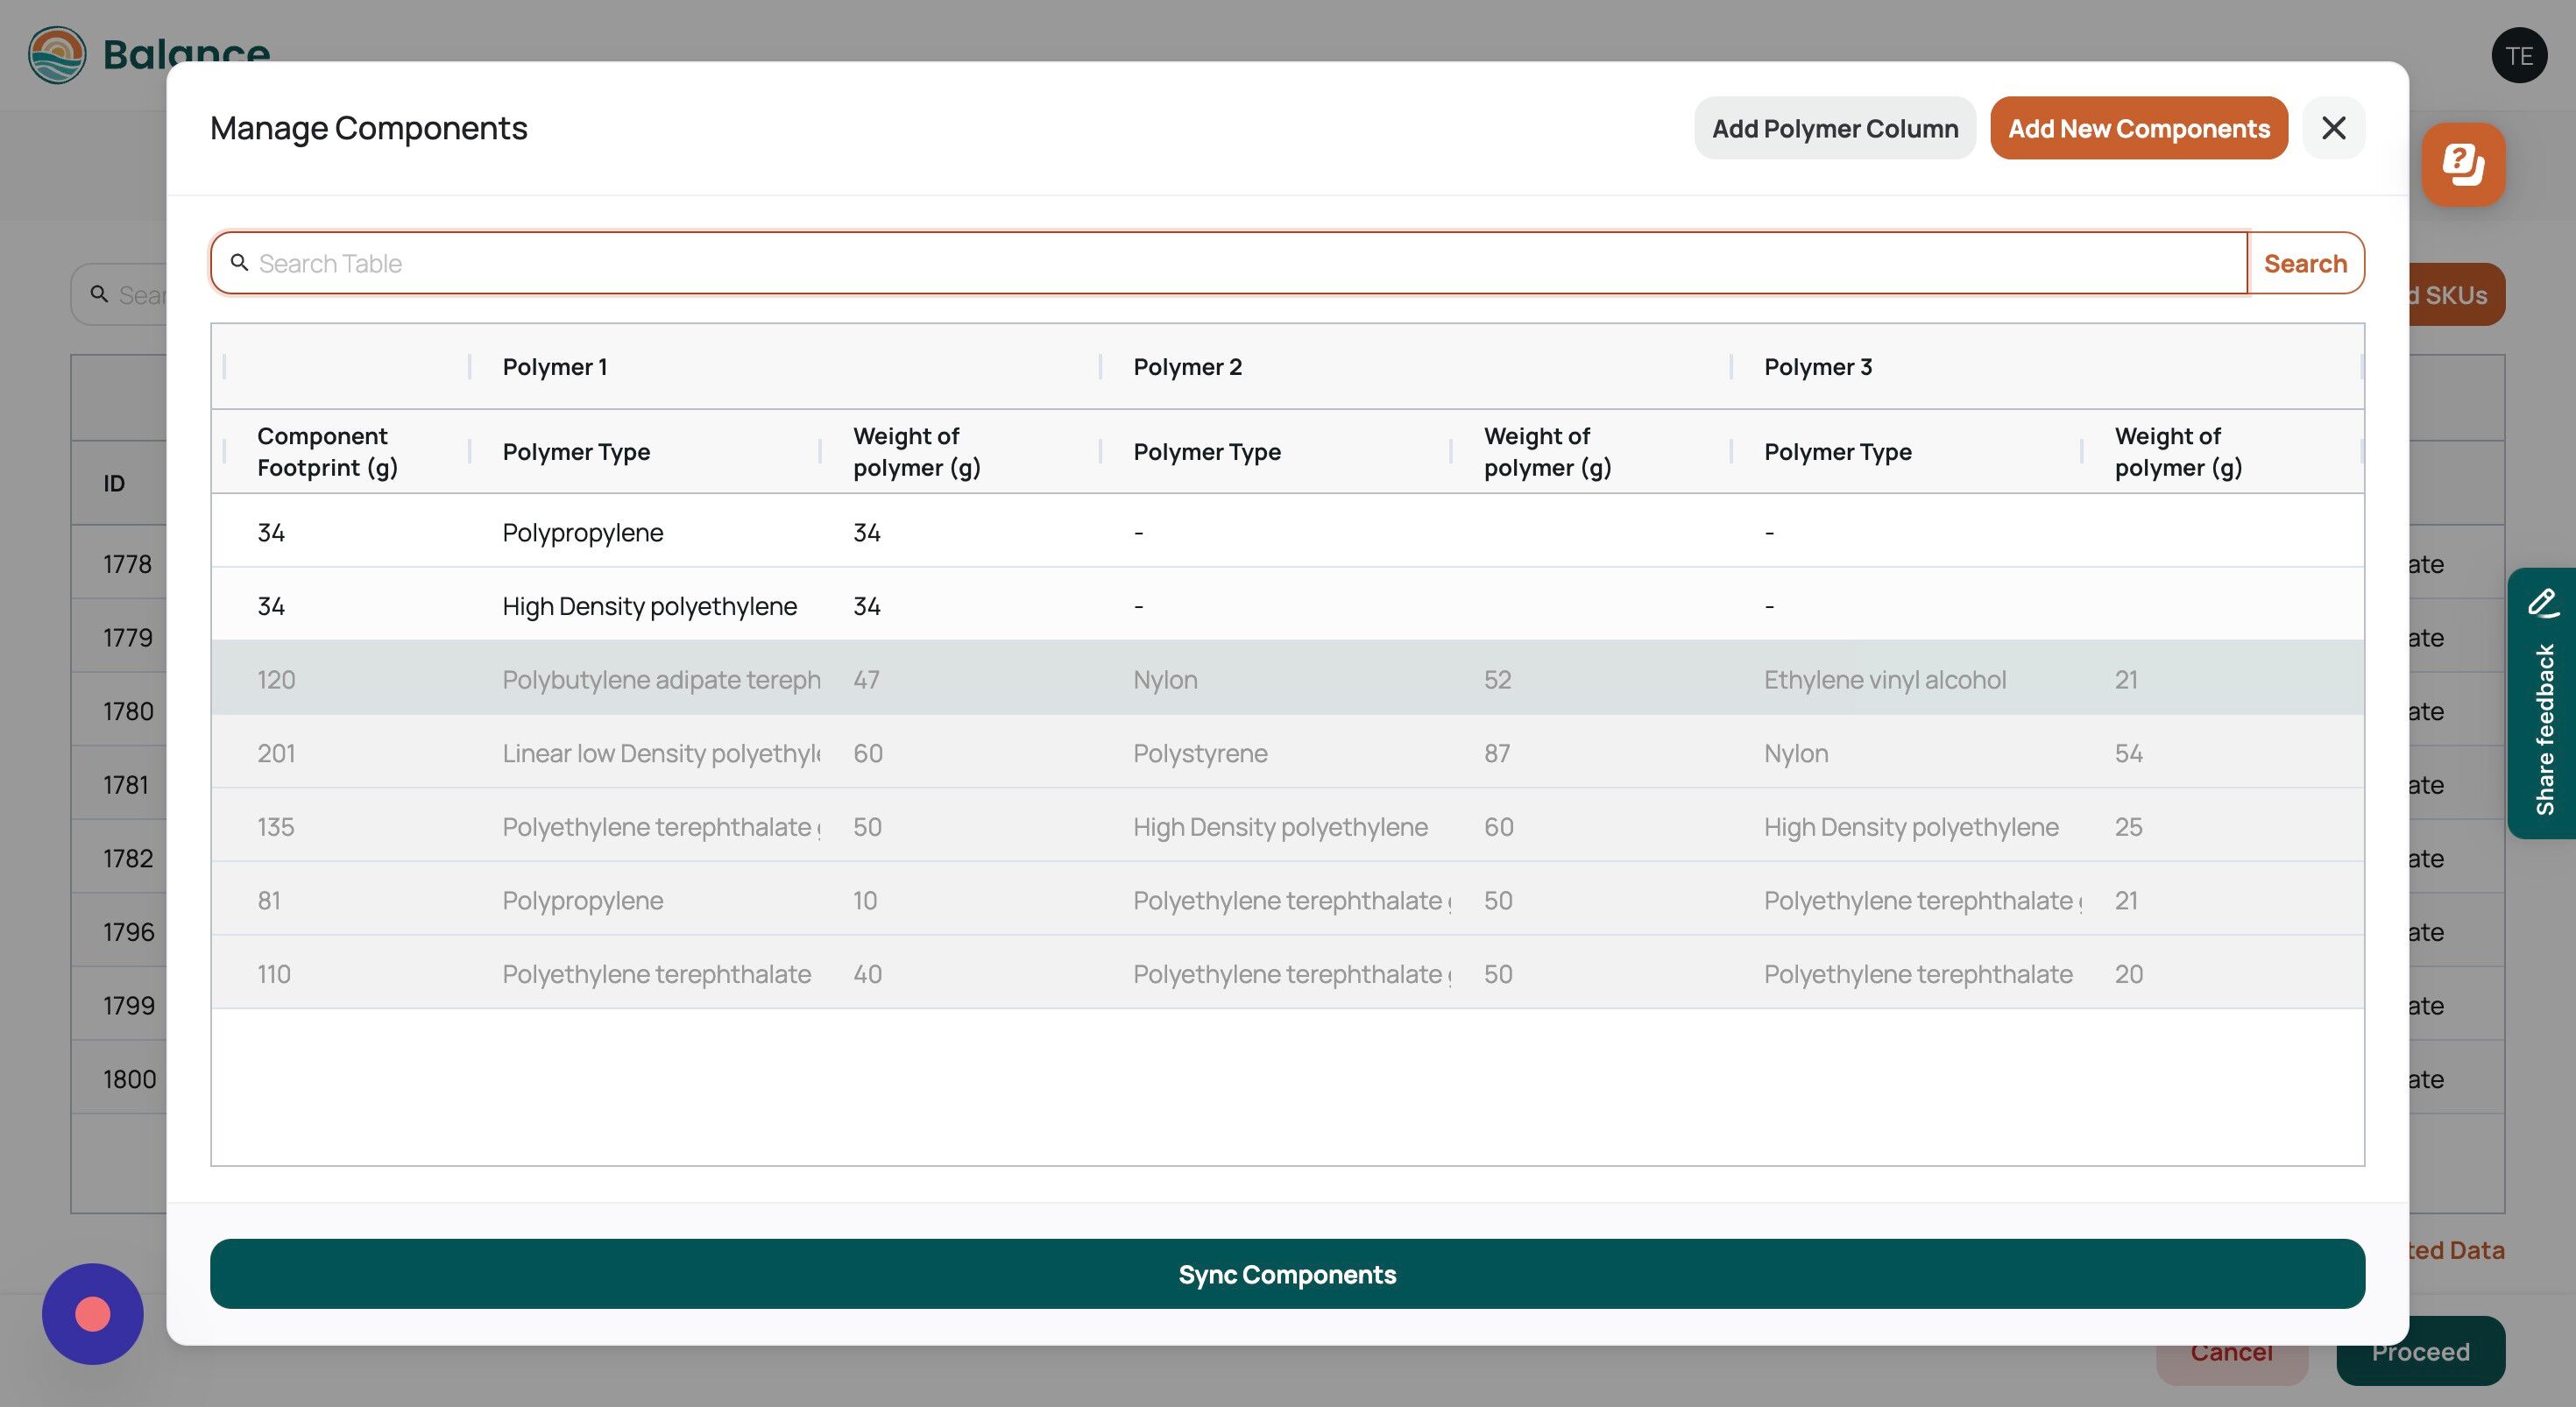Viewport: 2576px width, 1407px height.
Task: Click Component Footprint (g) column header
Action: pos(327,452)
